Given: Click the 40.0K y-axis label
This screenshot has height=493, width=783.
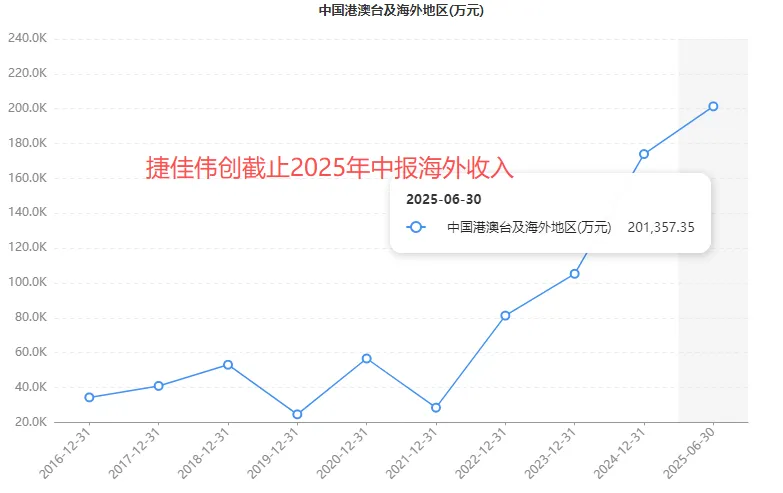Looking at the screenshot, I should tap(31, 387).
